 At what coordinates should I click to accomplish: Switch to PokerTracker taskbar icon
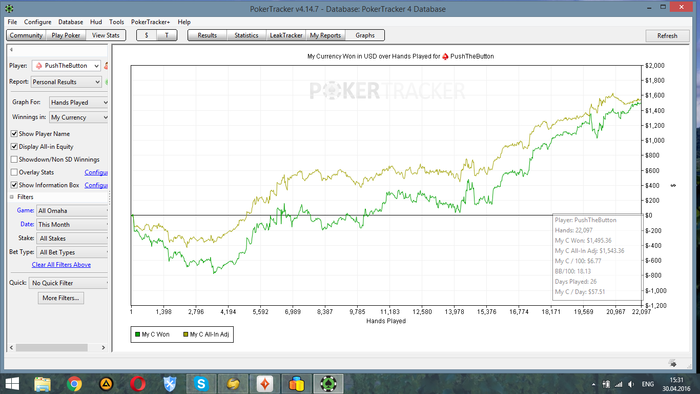328,384
